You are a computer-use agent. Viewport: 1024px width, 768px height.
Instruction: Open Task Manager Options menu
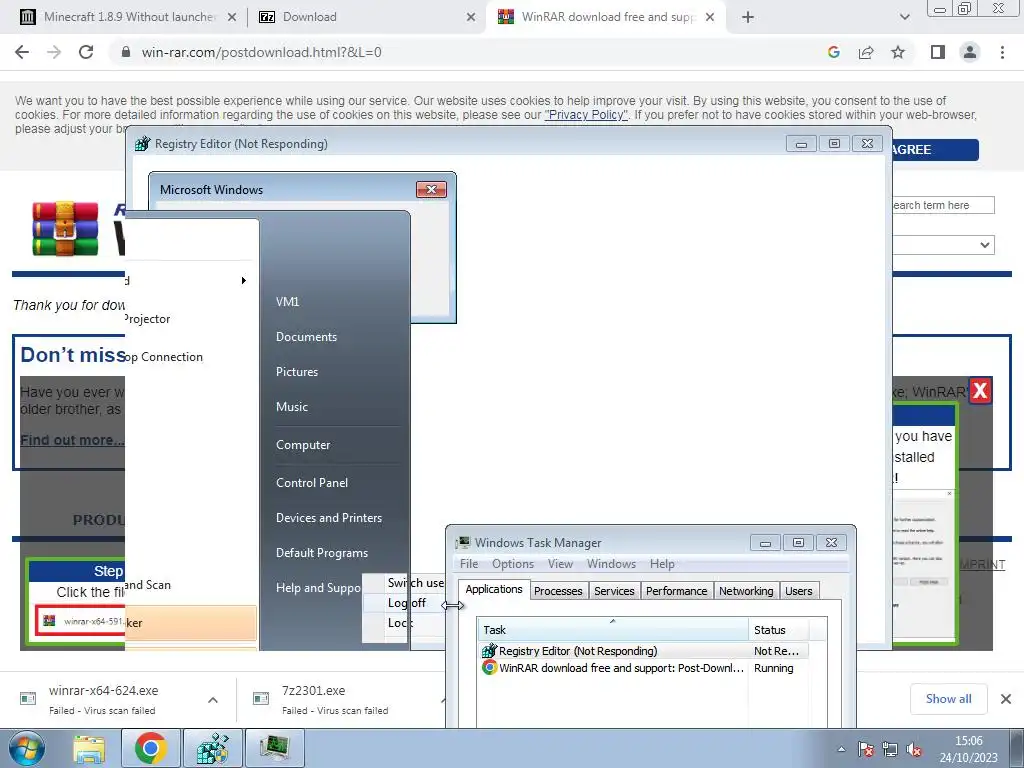[513, 564]
